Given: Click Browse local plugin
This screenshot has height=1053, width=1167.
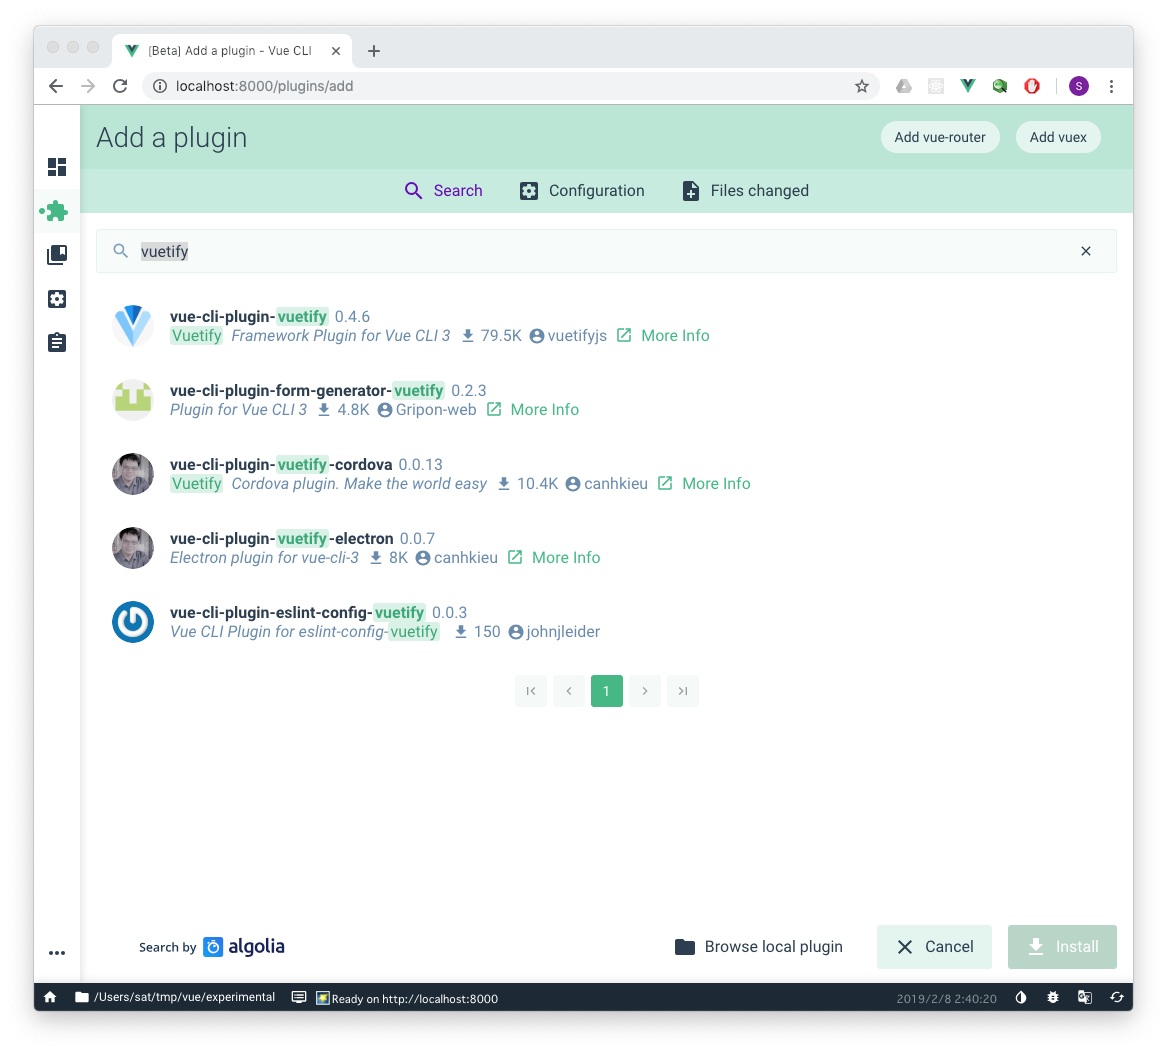Looking at the screenshot, I should click(x=759, y=946).
